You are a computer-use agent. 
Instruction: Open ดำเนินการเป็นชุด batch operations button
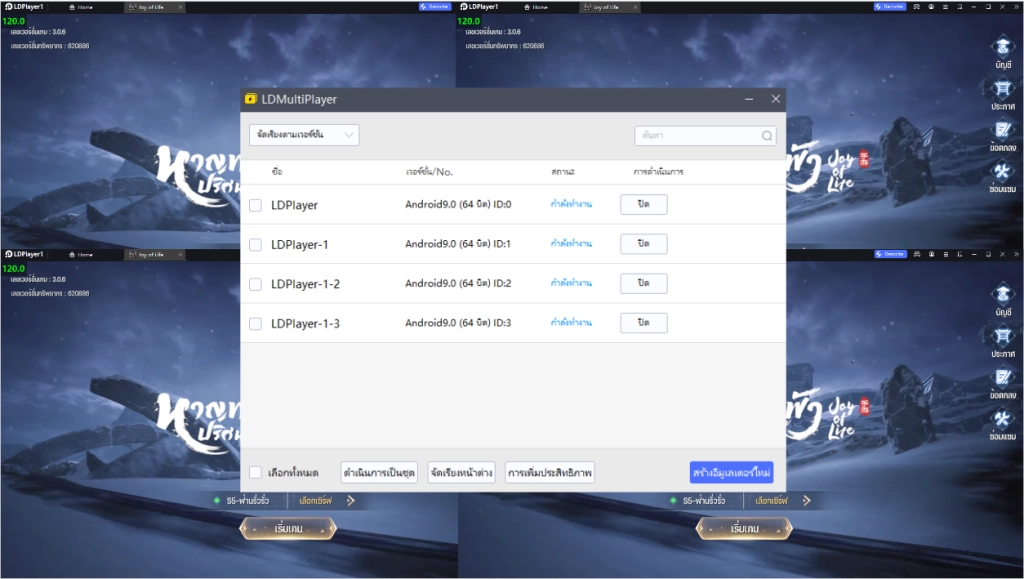pos(379,472)
